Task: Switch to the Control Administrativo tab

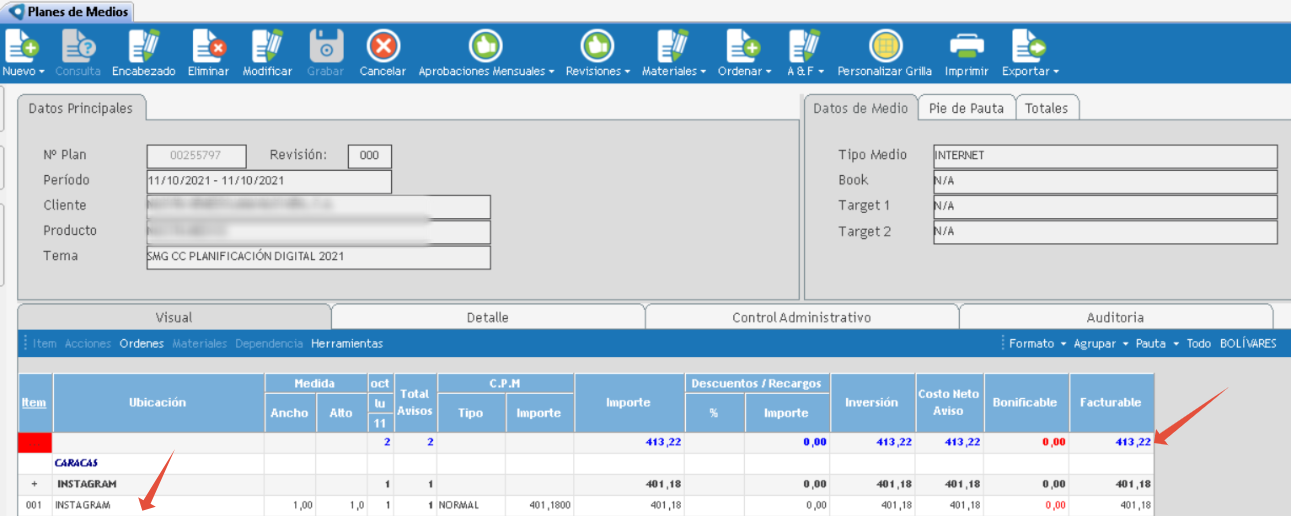Action: coord(802,317)
